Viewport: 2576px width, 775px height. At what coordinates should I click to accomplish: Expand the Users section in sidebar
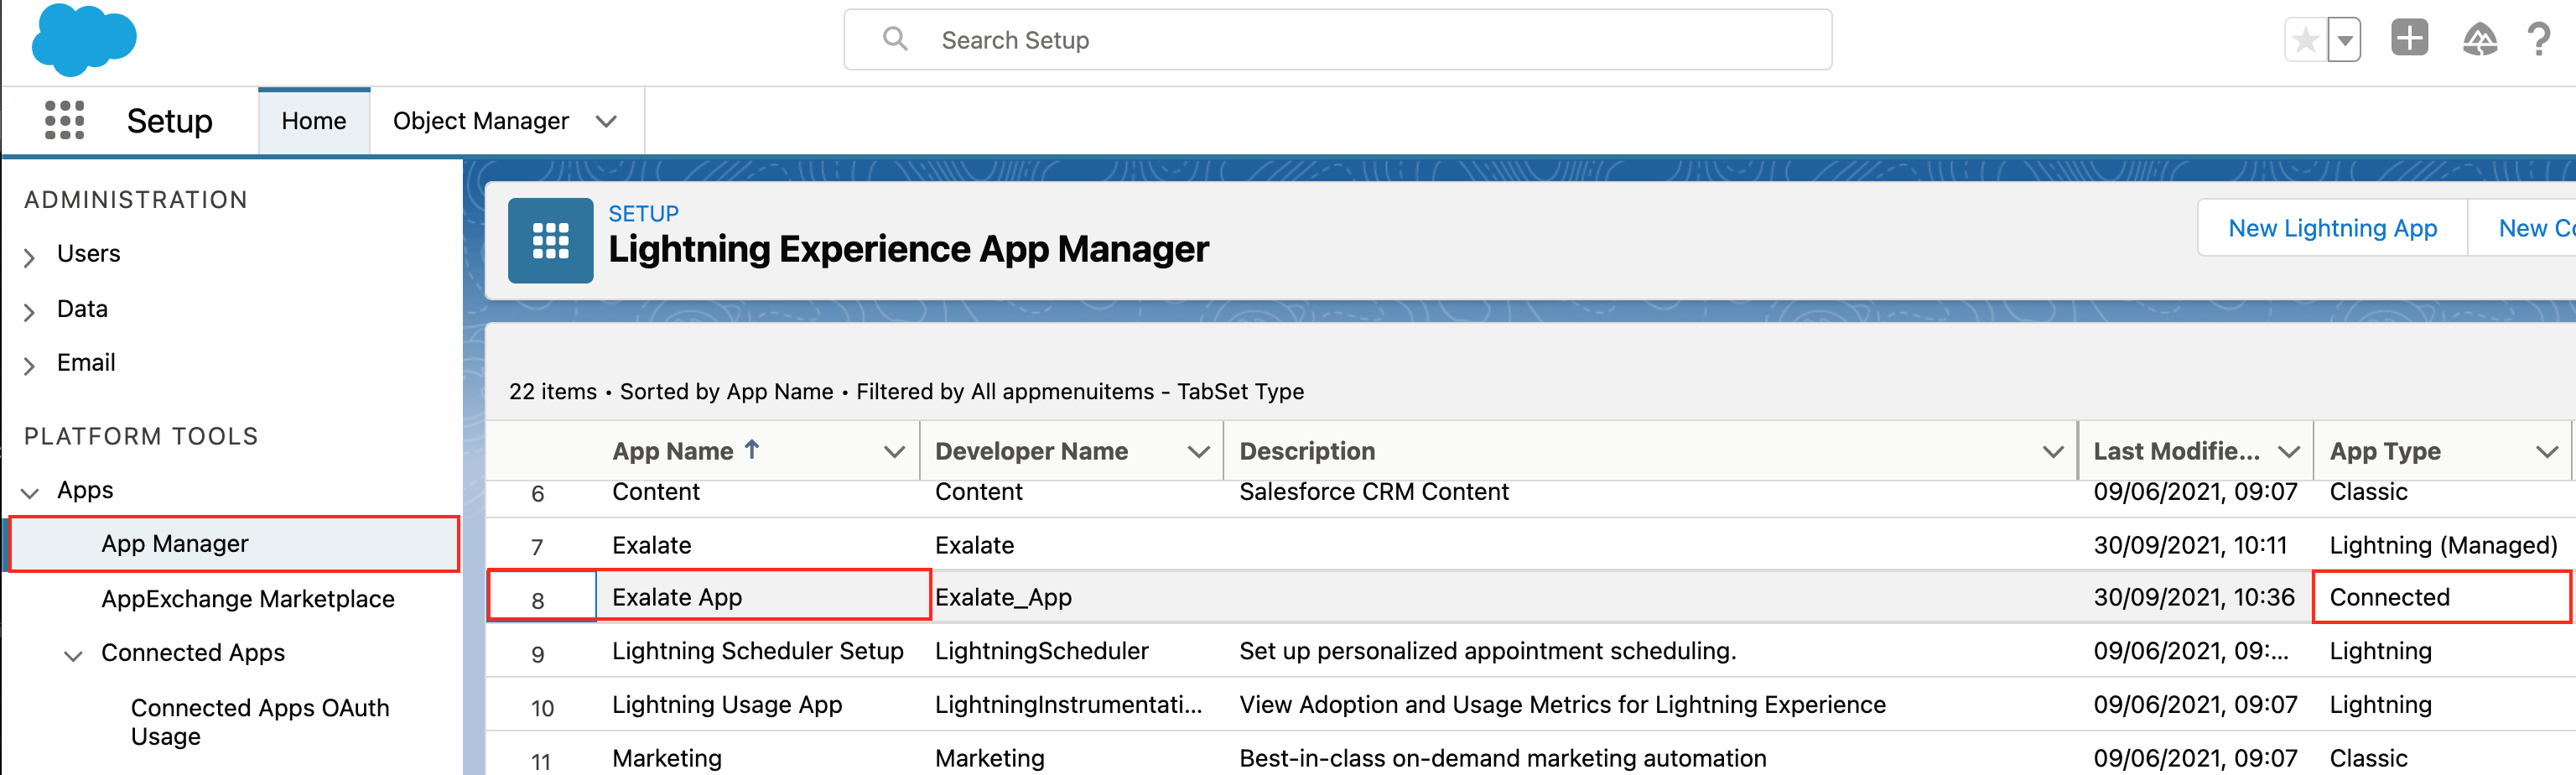coord(30,256)
